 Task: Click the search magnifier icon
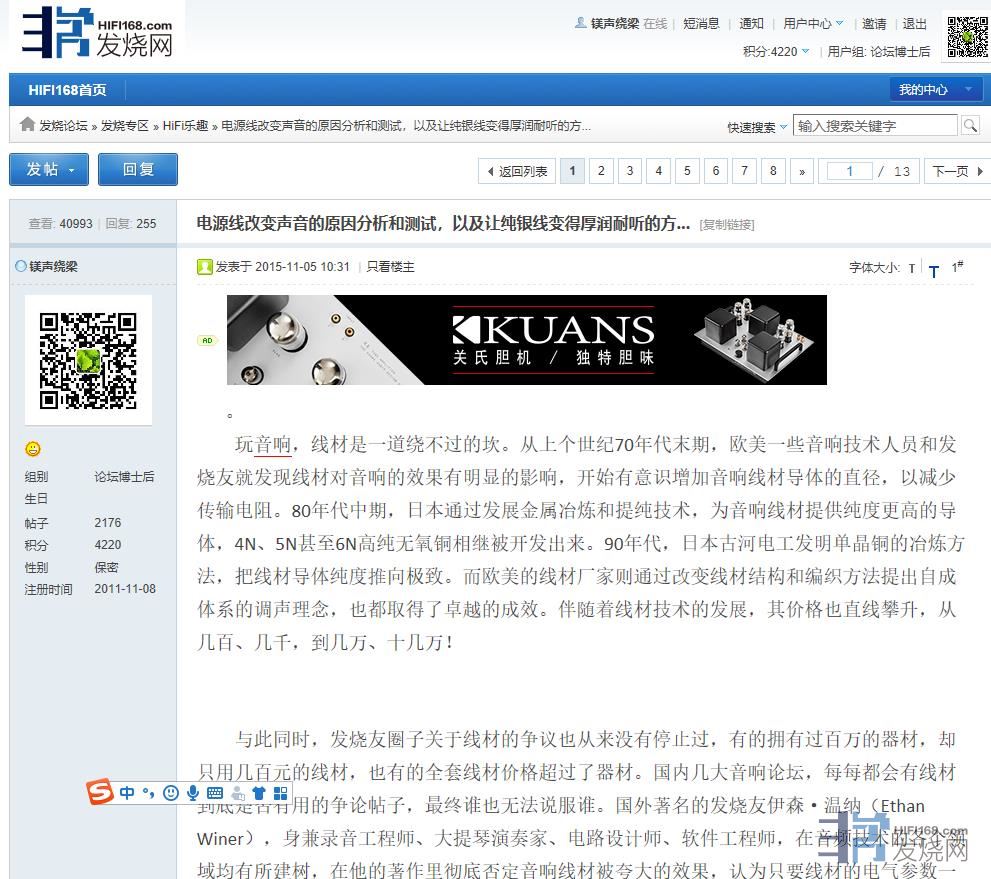tap(969, 126)
